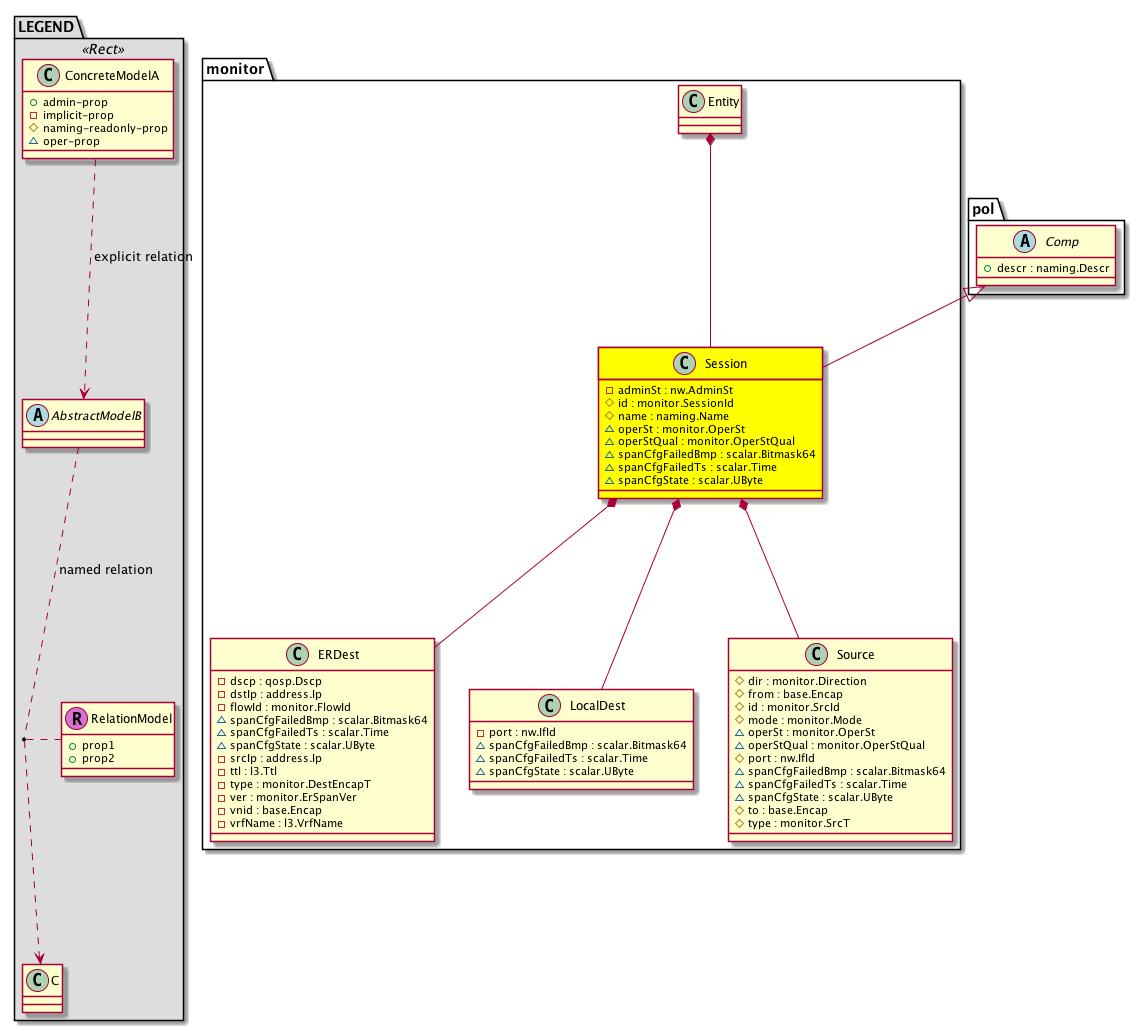The width and height of the screenshot is (1145, 1031).
Task: Click the 'named relation' label
Action: [x=106, y=570]
